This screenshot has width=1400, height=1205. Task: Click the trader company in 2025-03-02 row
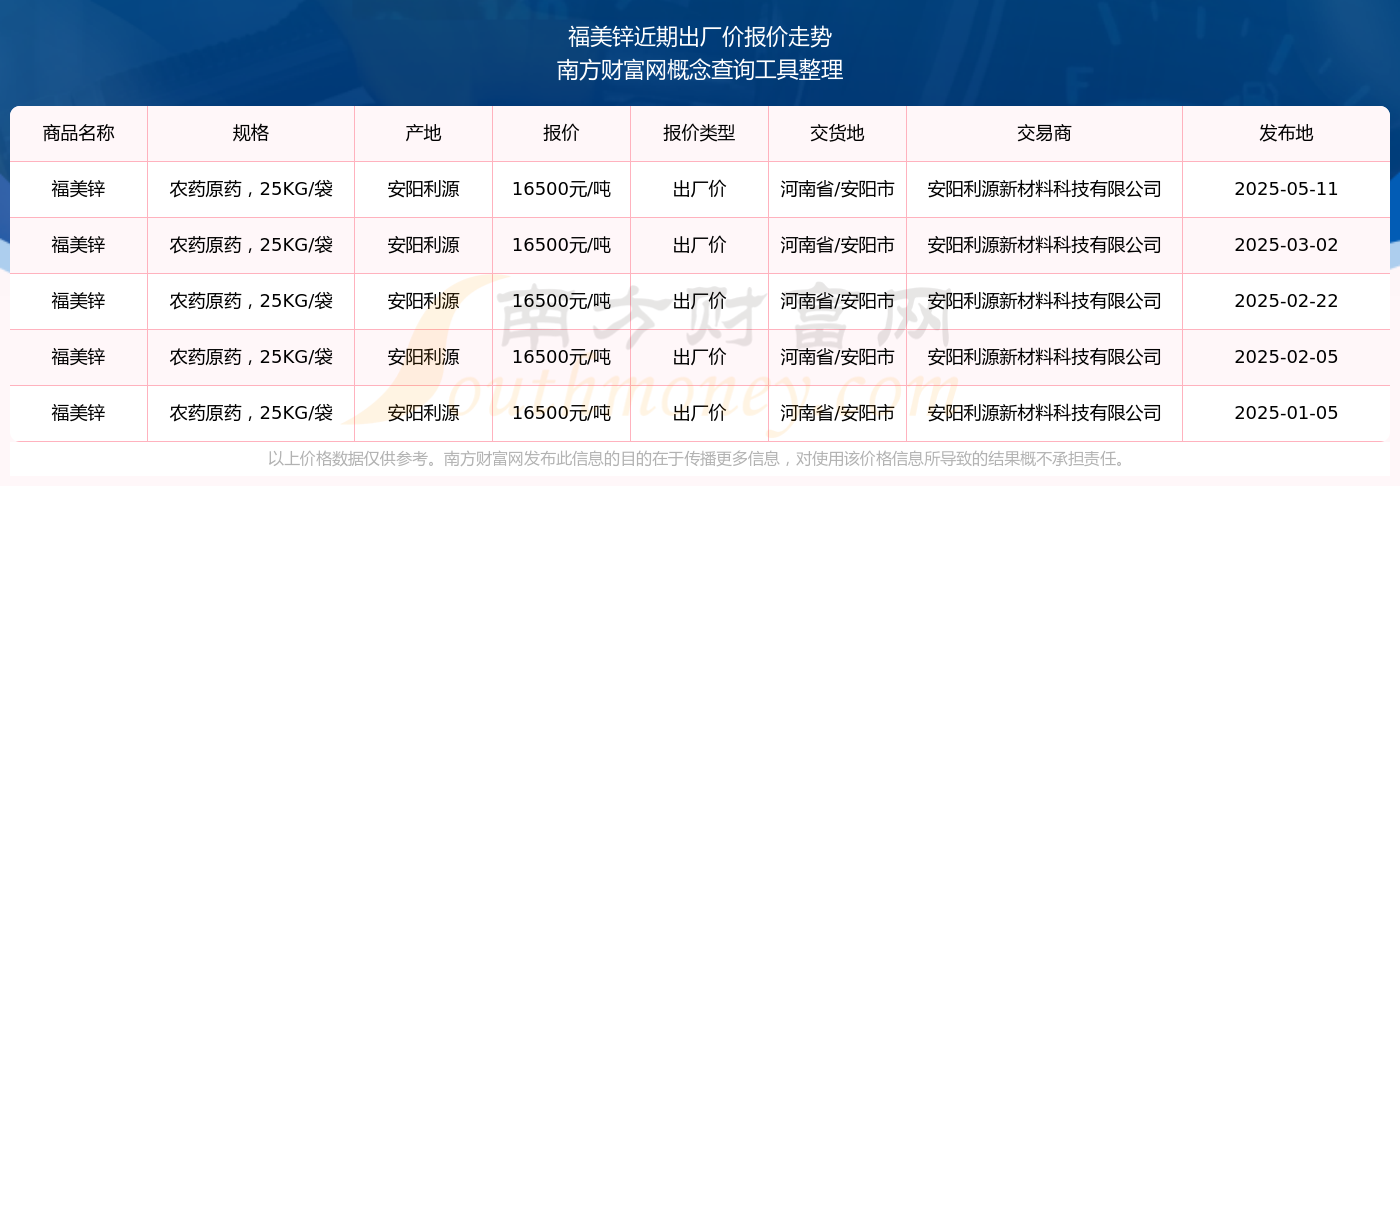[x=1045, y=246]
